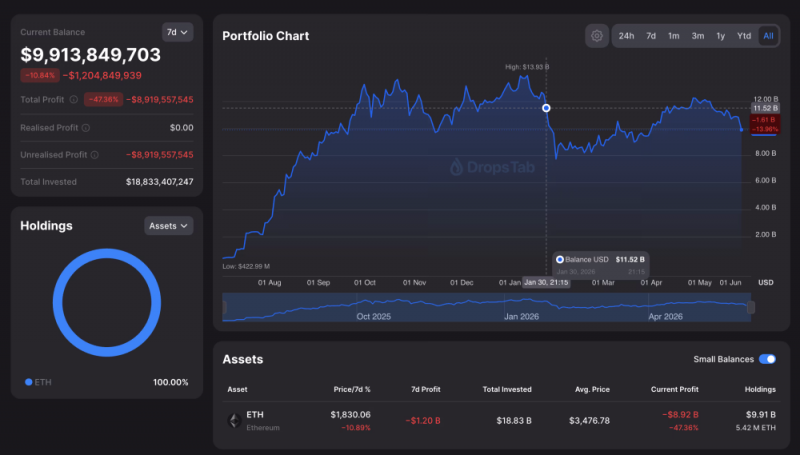Image resolution: width=800 pixels, height=455 pixels.
Task: Select the 24h chart range tab
Action: tap(626, 36)
